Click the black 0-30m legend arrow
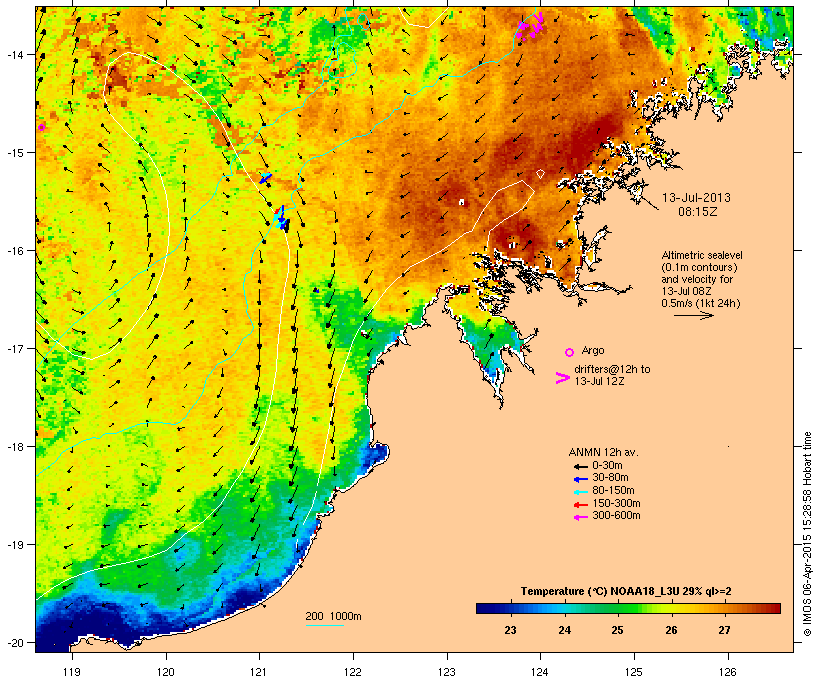 (580, 466)
